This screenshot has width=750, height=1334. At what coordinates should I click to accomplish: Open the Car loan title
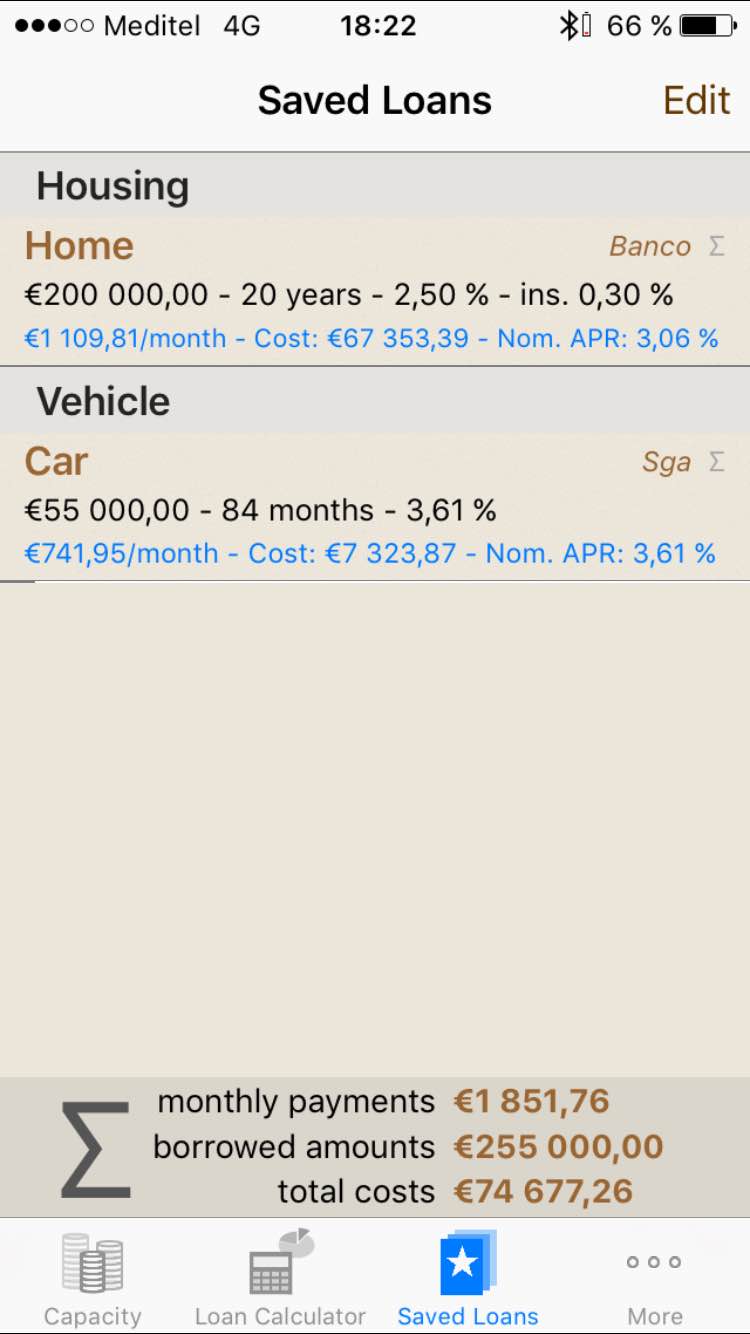(x=57, y=462)
